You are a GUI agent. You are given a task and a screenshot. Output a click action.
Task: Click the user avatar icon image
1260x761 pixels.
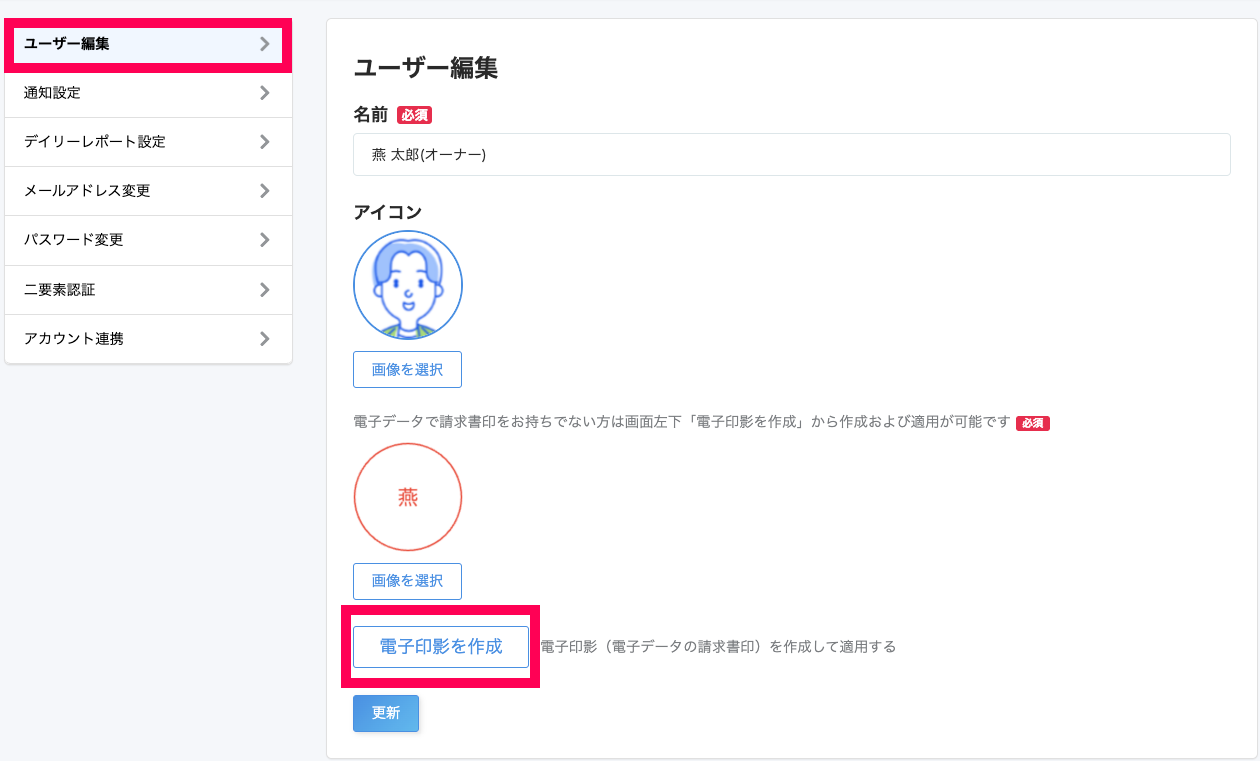point(408,285)
